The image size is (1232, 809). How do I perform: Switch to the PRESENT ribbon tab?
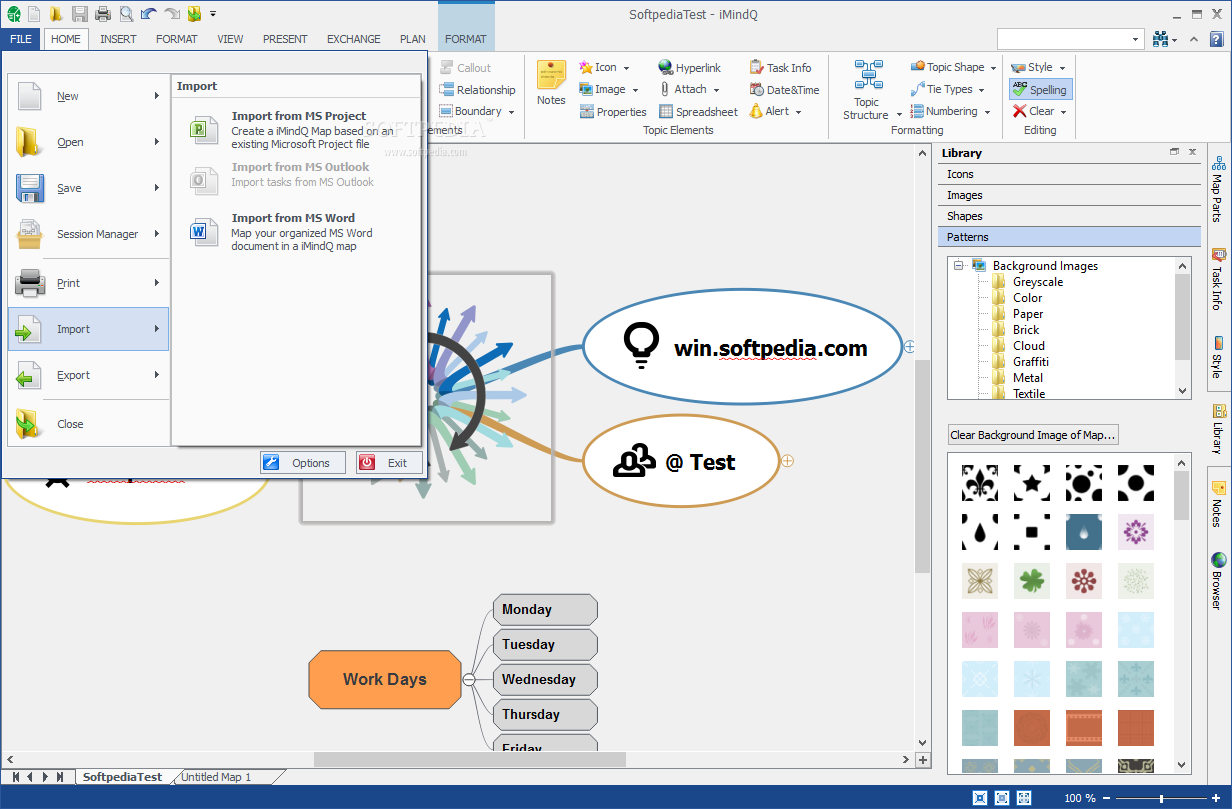[285, 39]
